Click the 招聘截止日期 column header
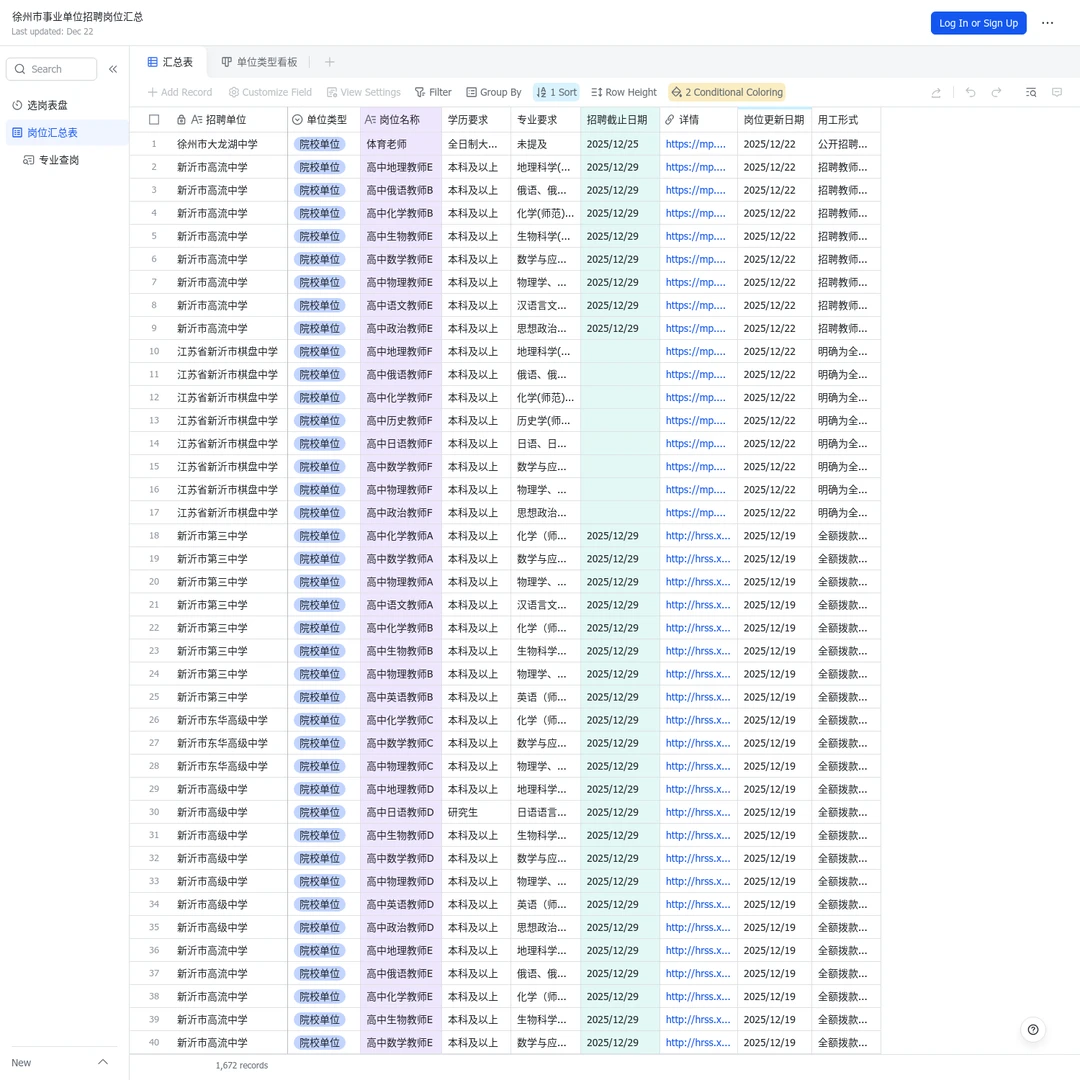 coord(620,120)
